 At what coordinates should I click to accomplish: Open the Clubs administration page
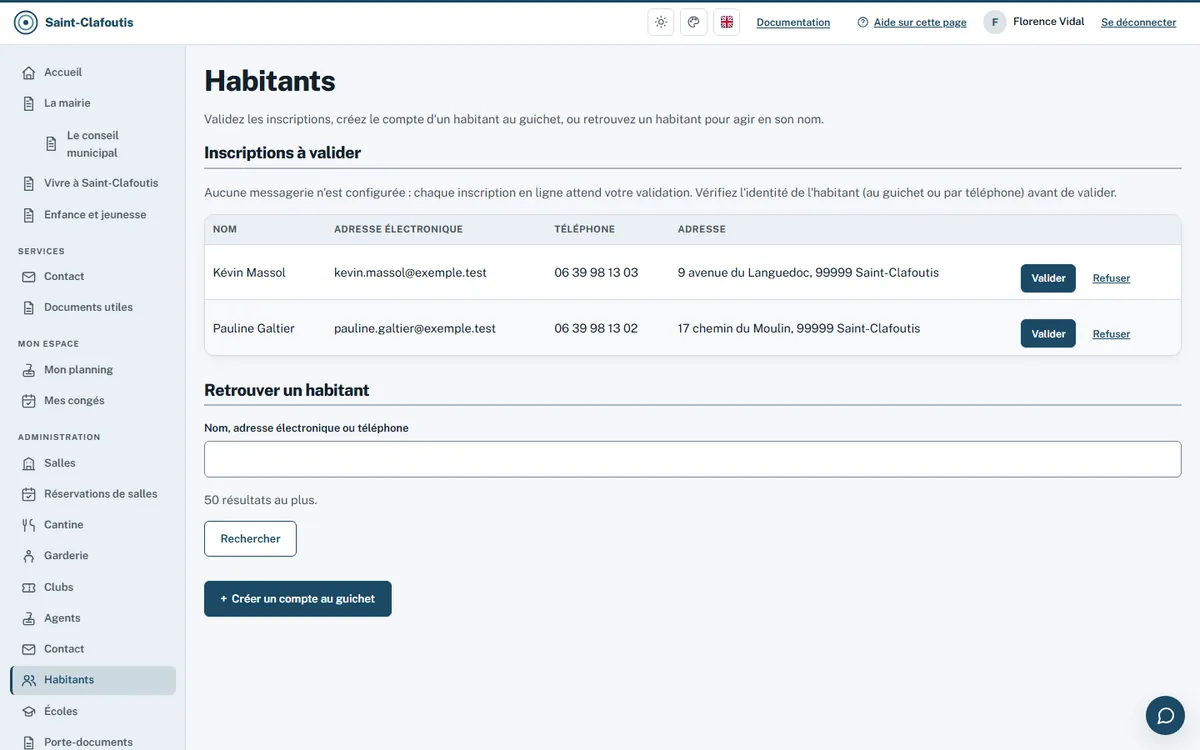coord(59,588)
